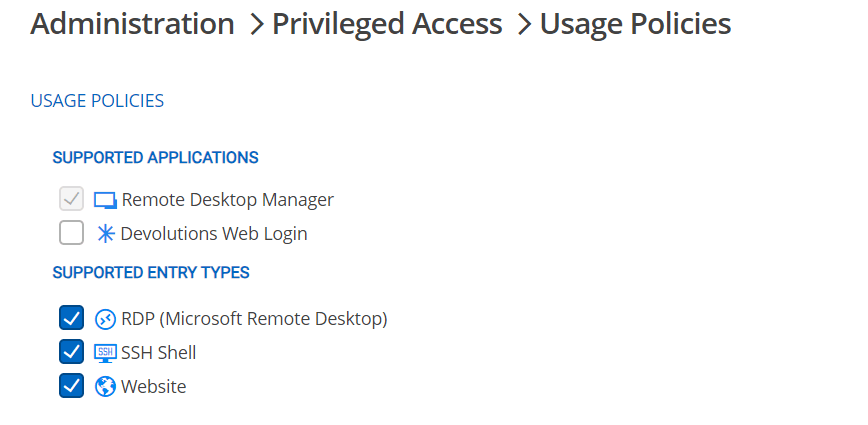Click the chevron before Usage Policies breadcrumb

pyautogui.click(x=523, y=24)
